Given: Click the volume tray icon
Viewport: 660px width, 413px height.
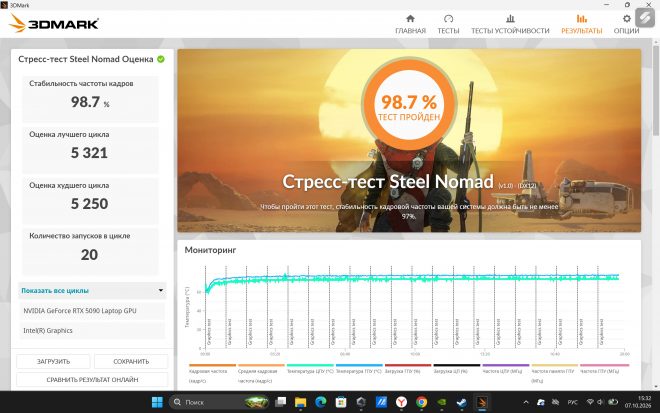Looking at the screenshot, I should click(600, 402).
